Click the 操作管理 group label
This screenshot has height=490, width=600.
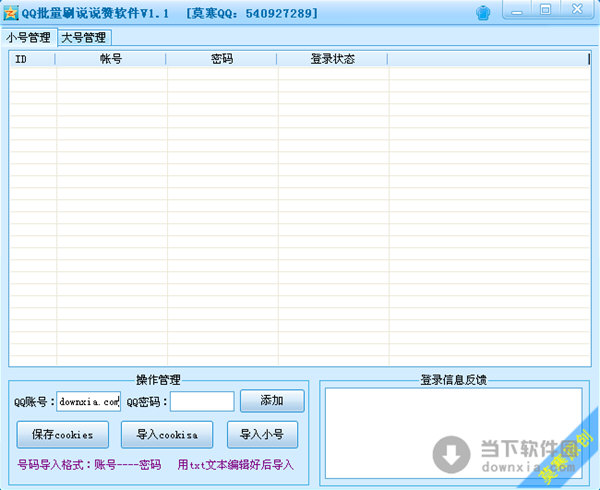pyautogui.click(x=158, y=380)
